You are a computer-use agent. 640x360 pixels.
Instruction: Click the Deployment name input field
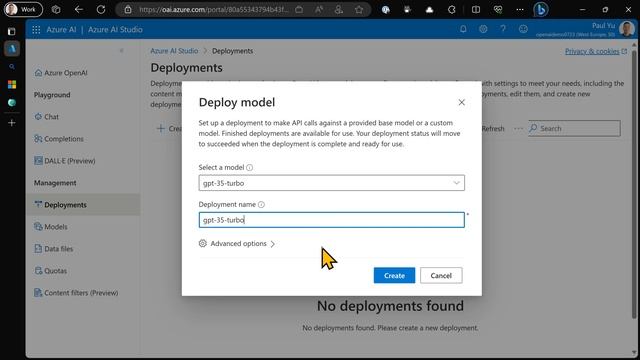pyautogui.click(x=331, y=220)
